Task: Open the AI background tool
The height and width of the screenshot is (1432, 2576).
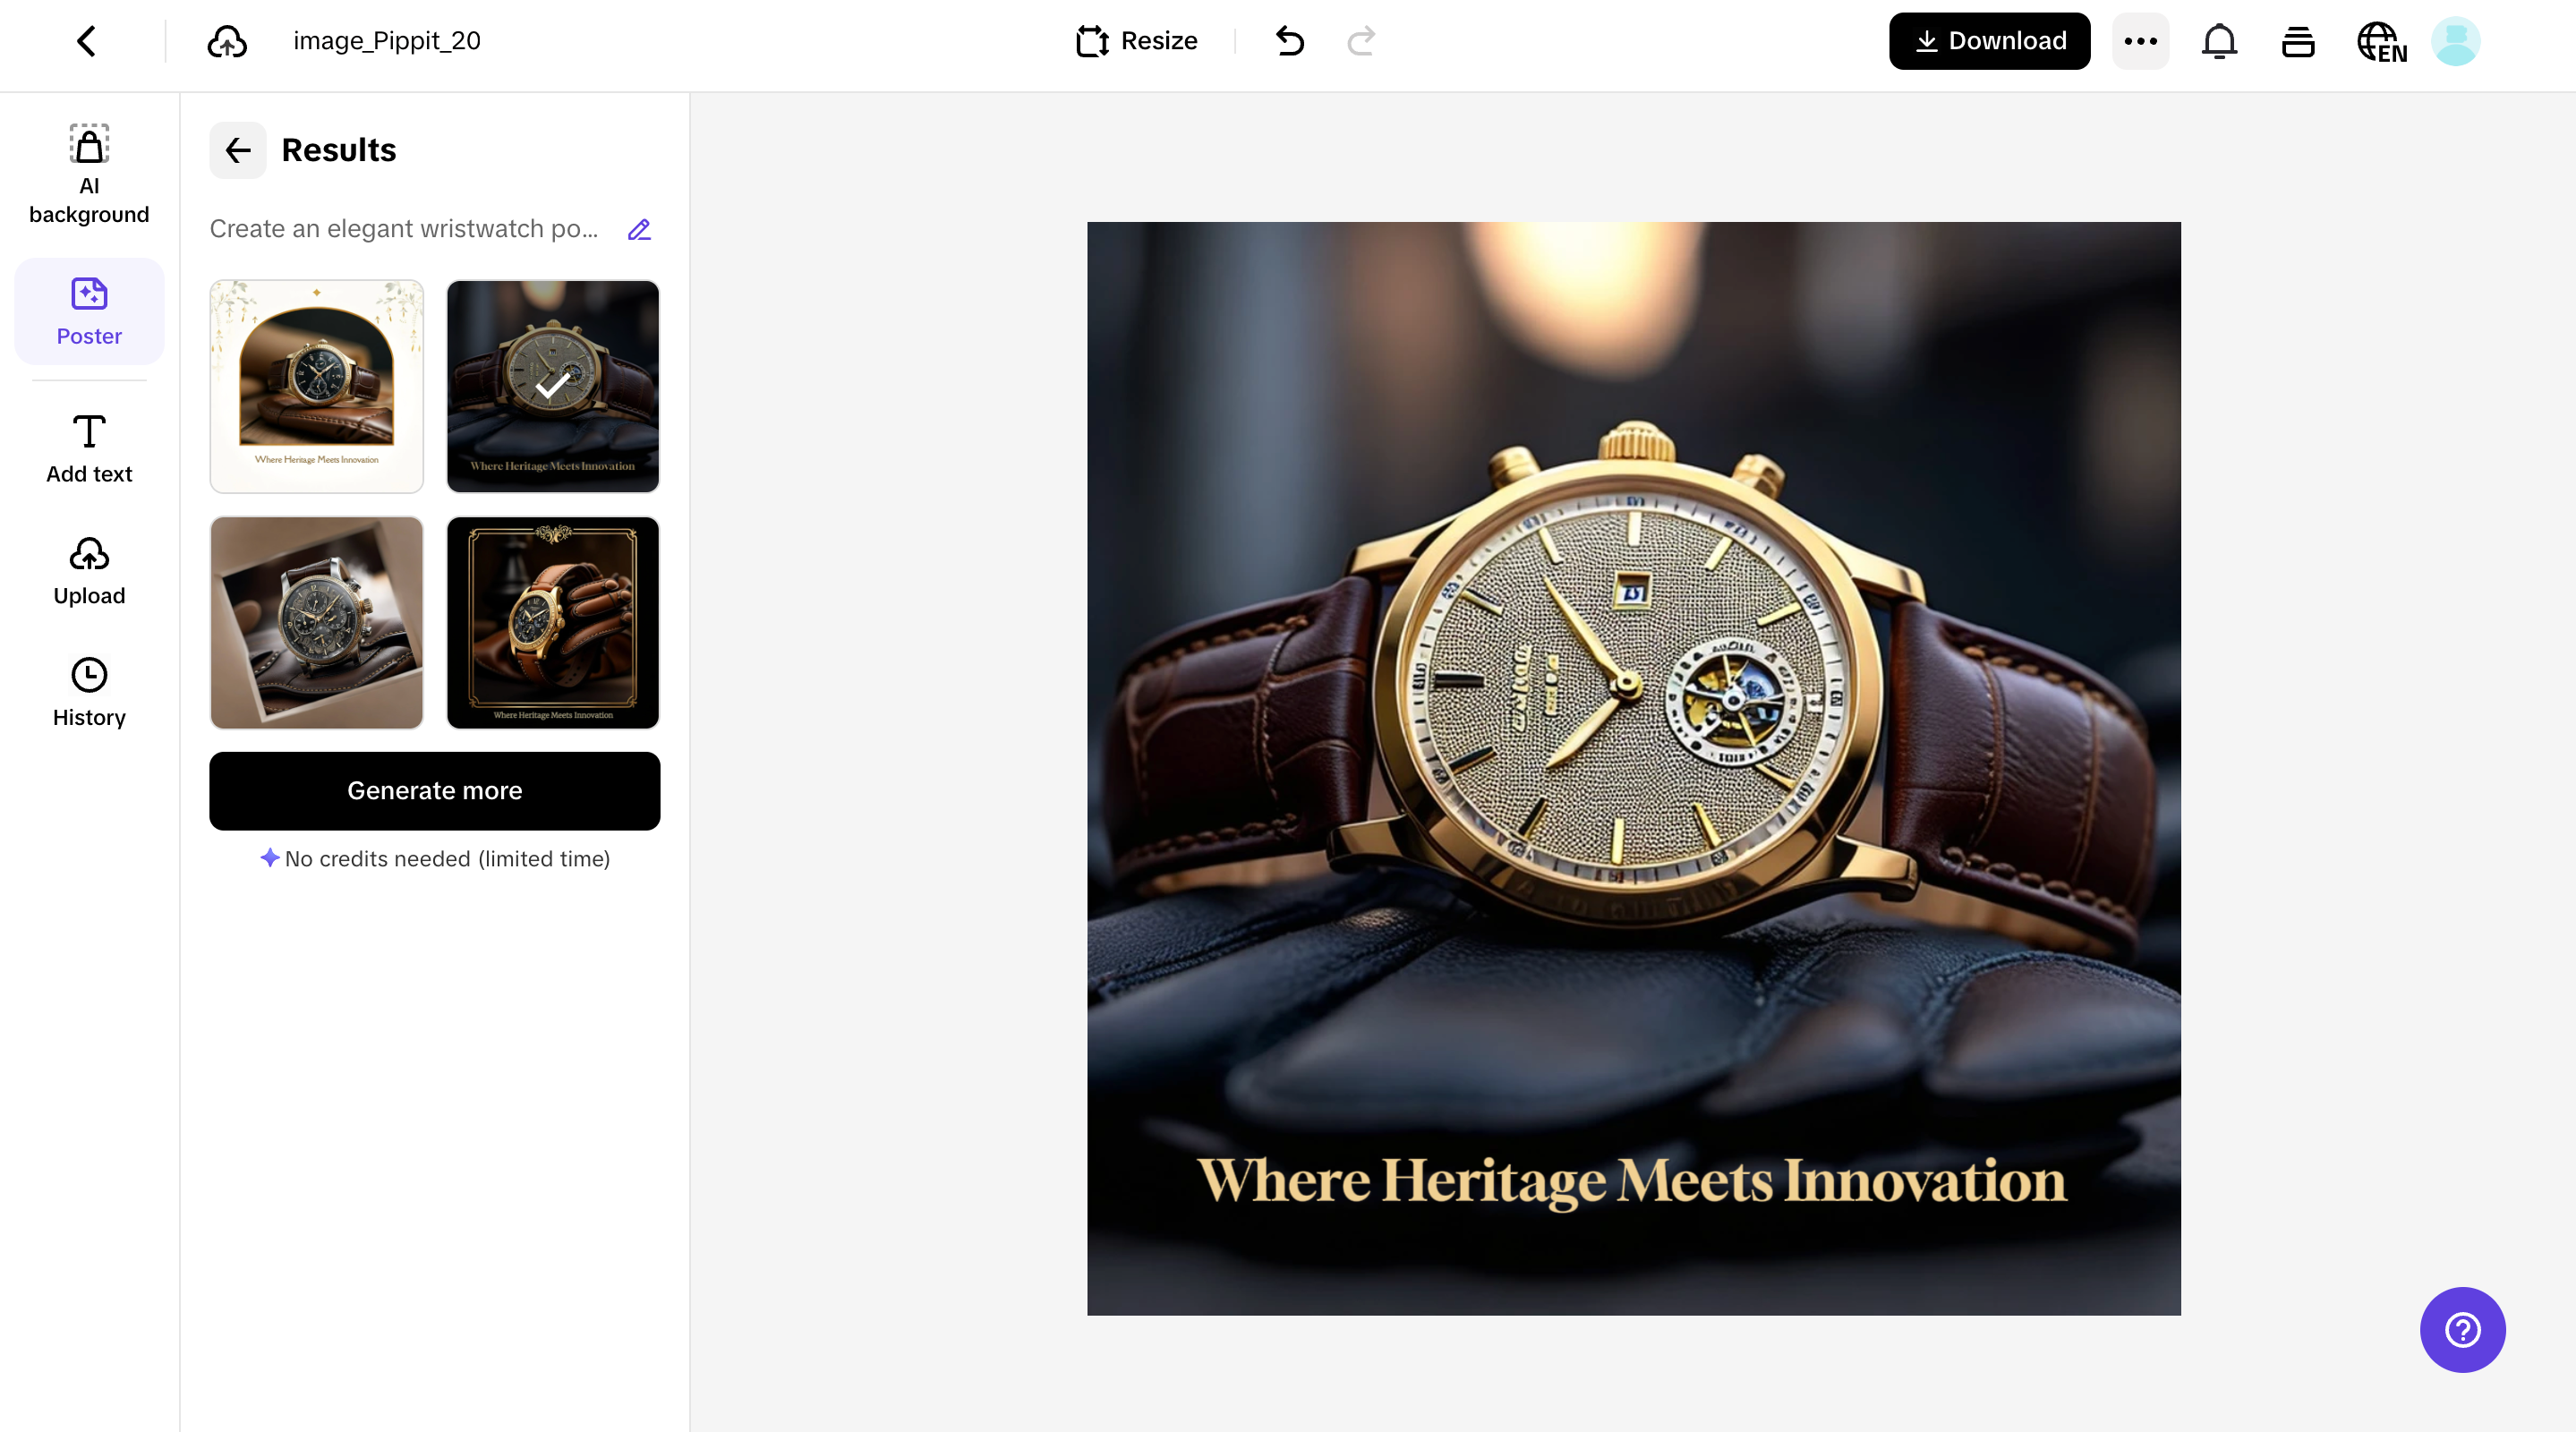Action: [89, 174]
